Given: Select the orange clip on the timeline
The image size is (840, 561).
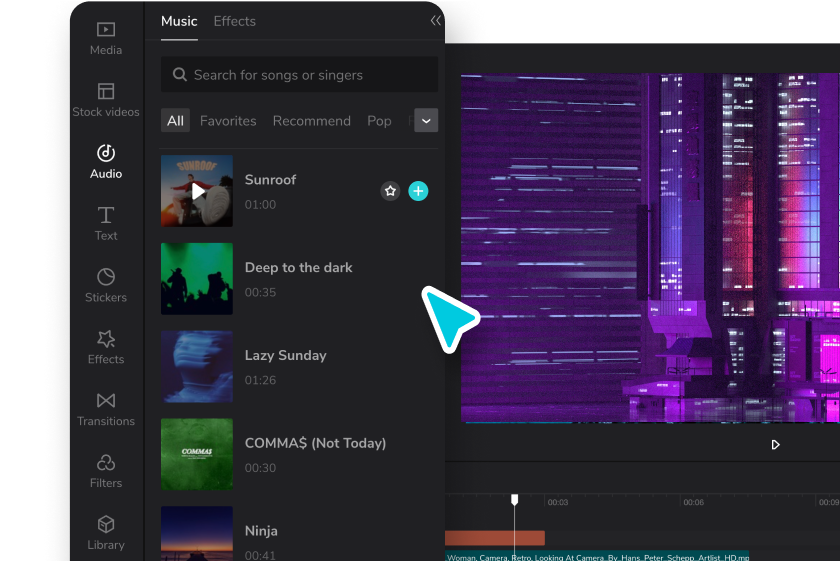Looking at the screenshot, I should pyautogui.click(x=495, y=538).
